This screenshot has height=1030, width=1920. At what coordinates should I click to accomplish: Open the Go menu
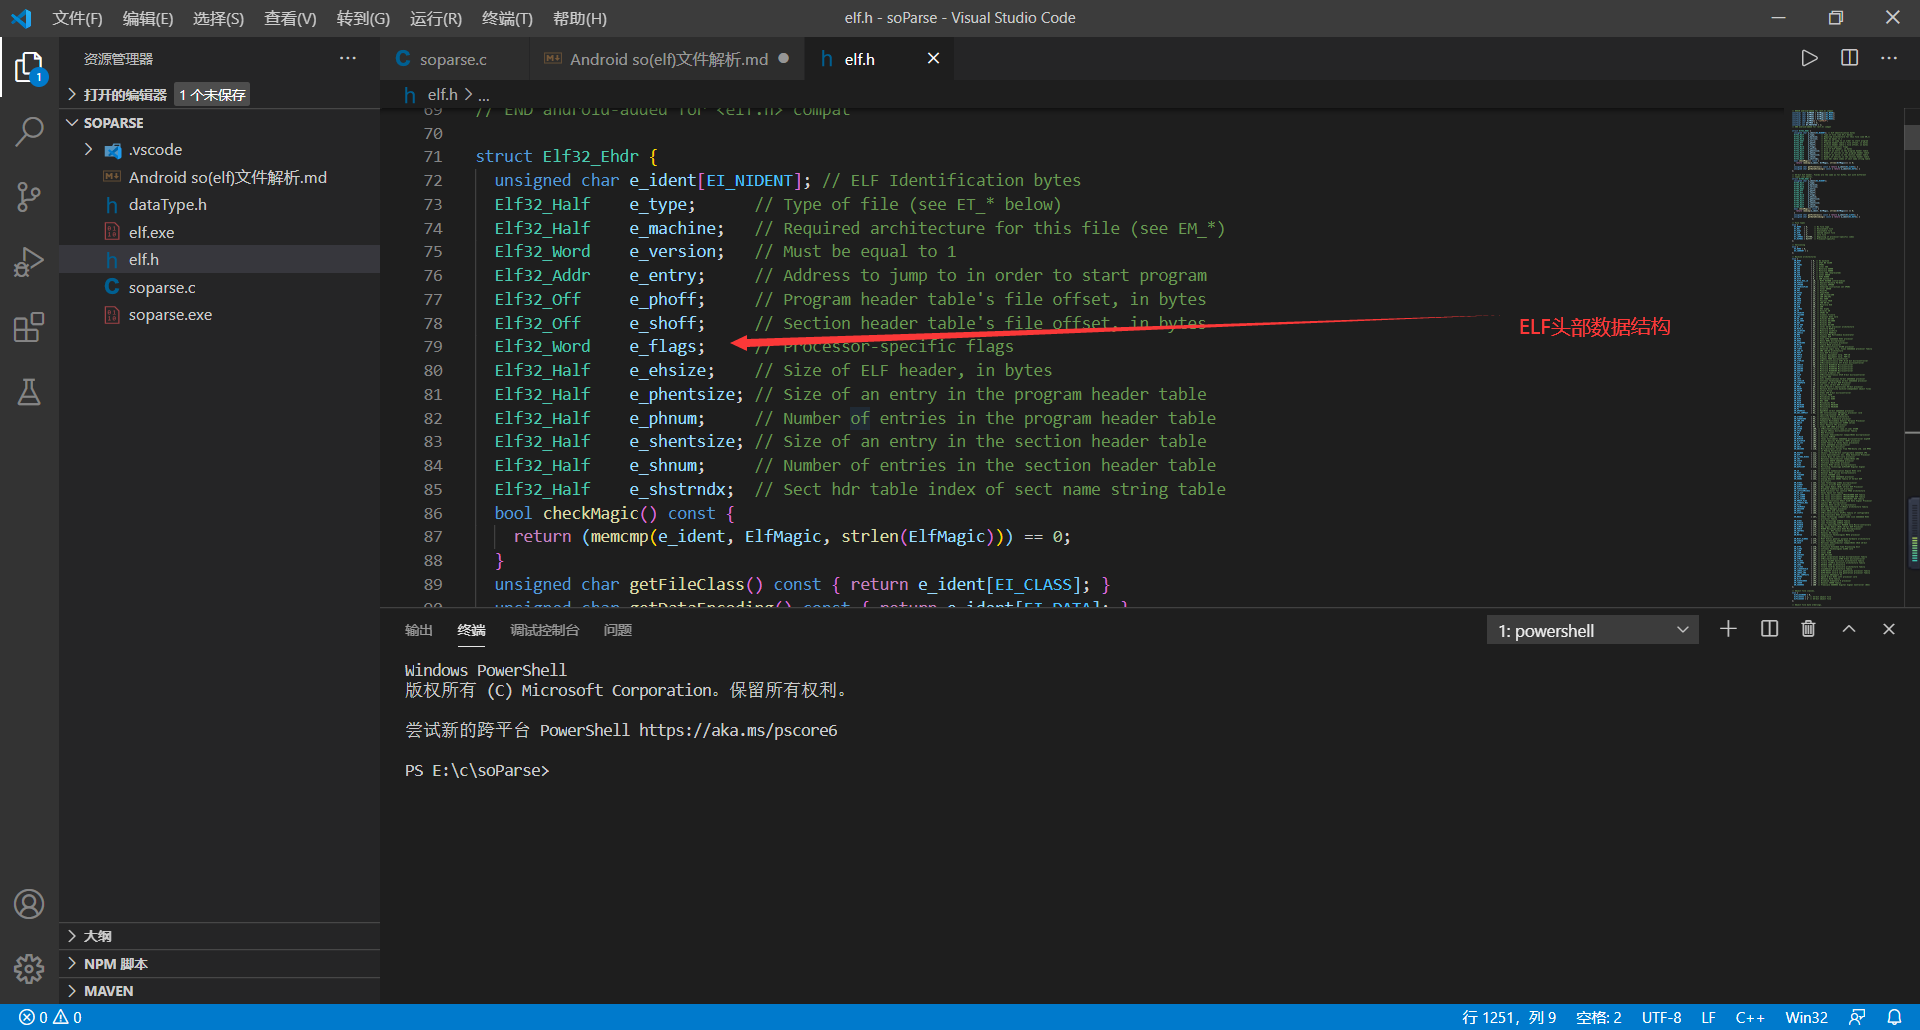363,18
